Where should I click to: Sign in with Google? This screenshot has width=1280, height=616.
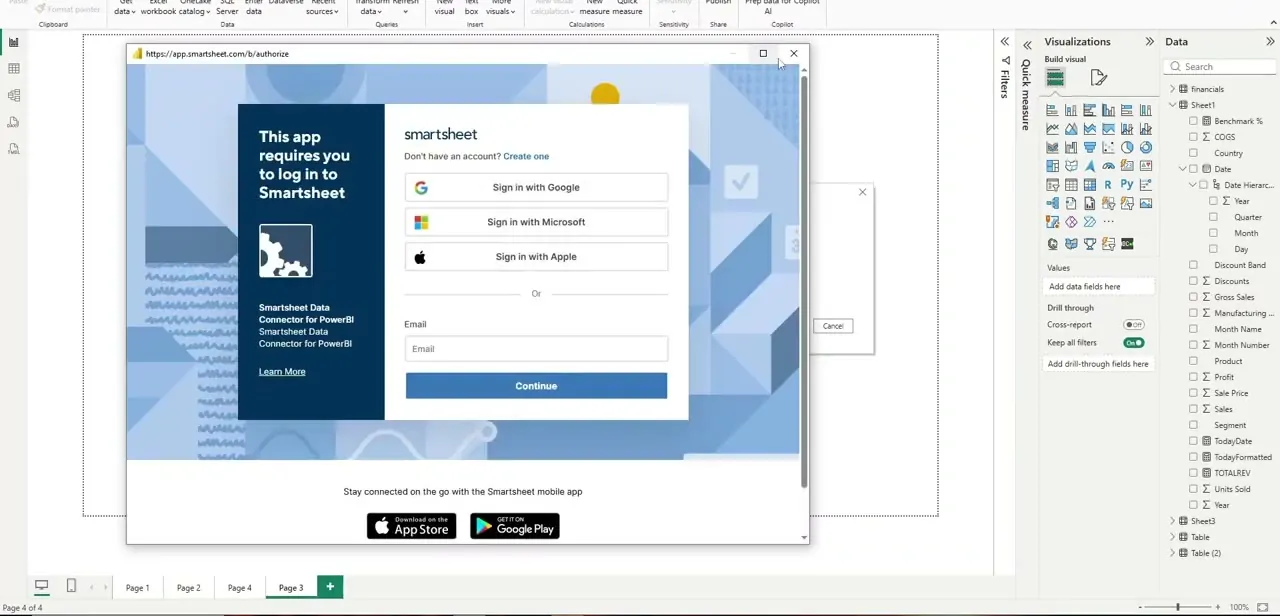pos(536,187)
